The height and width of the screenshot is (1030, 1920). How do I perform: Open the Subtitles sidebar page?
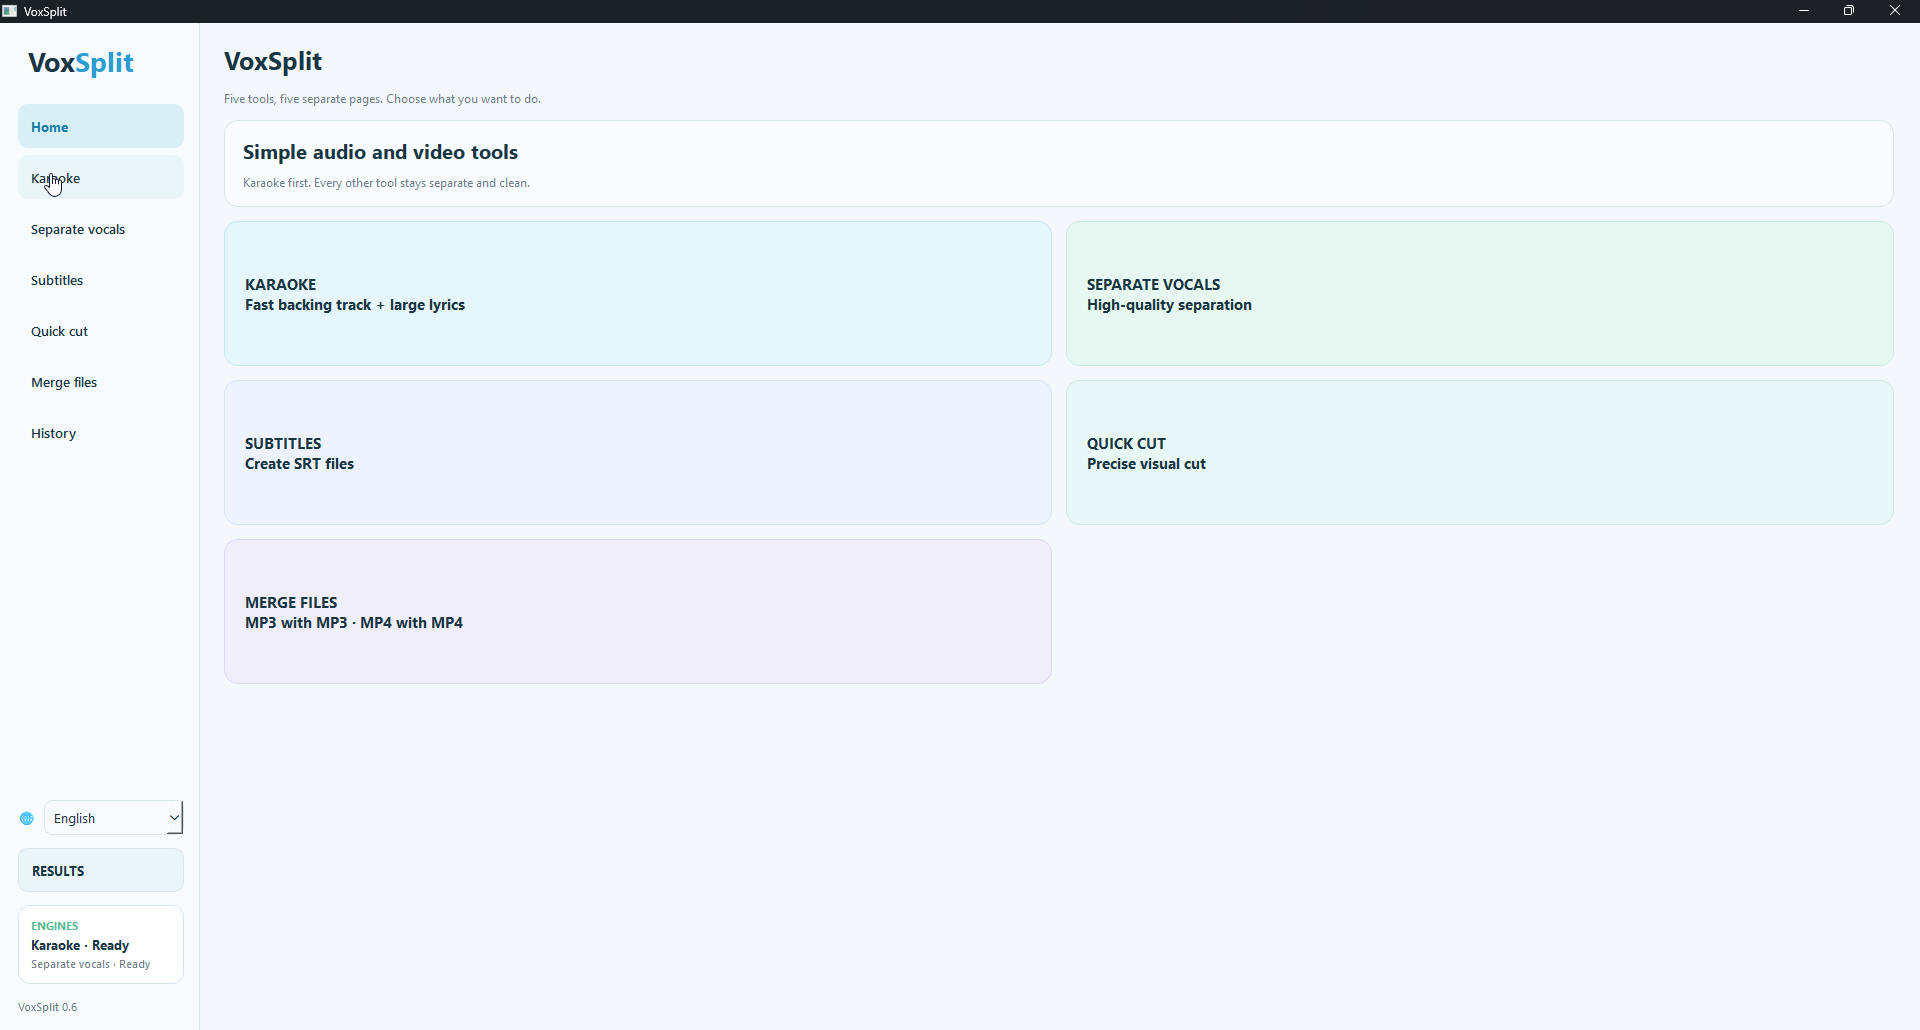tap(101, 280)
